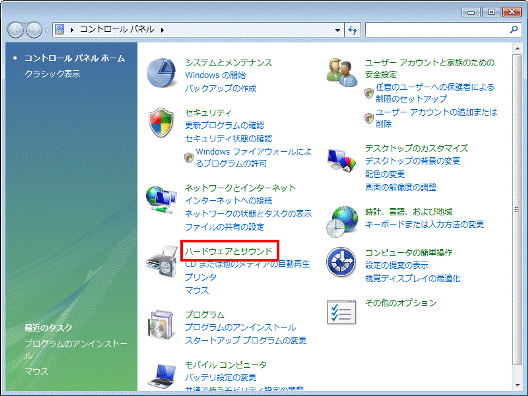Expand the arrow after コントロール パネル breadcrumb

point(162,30)
